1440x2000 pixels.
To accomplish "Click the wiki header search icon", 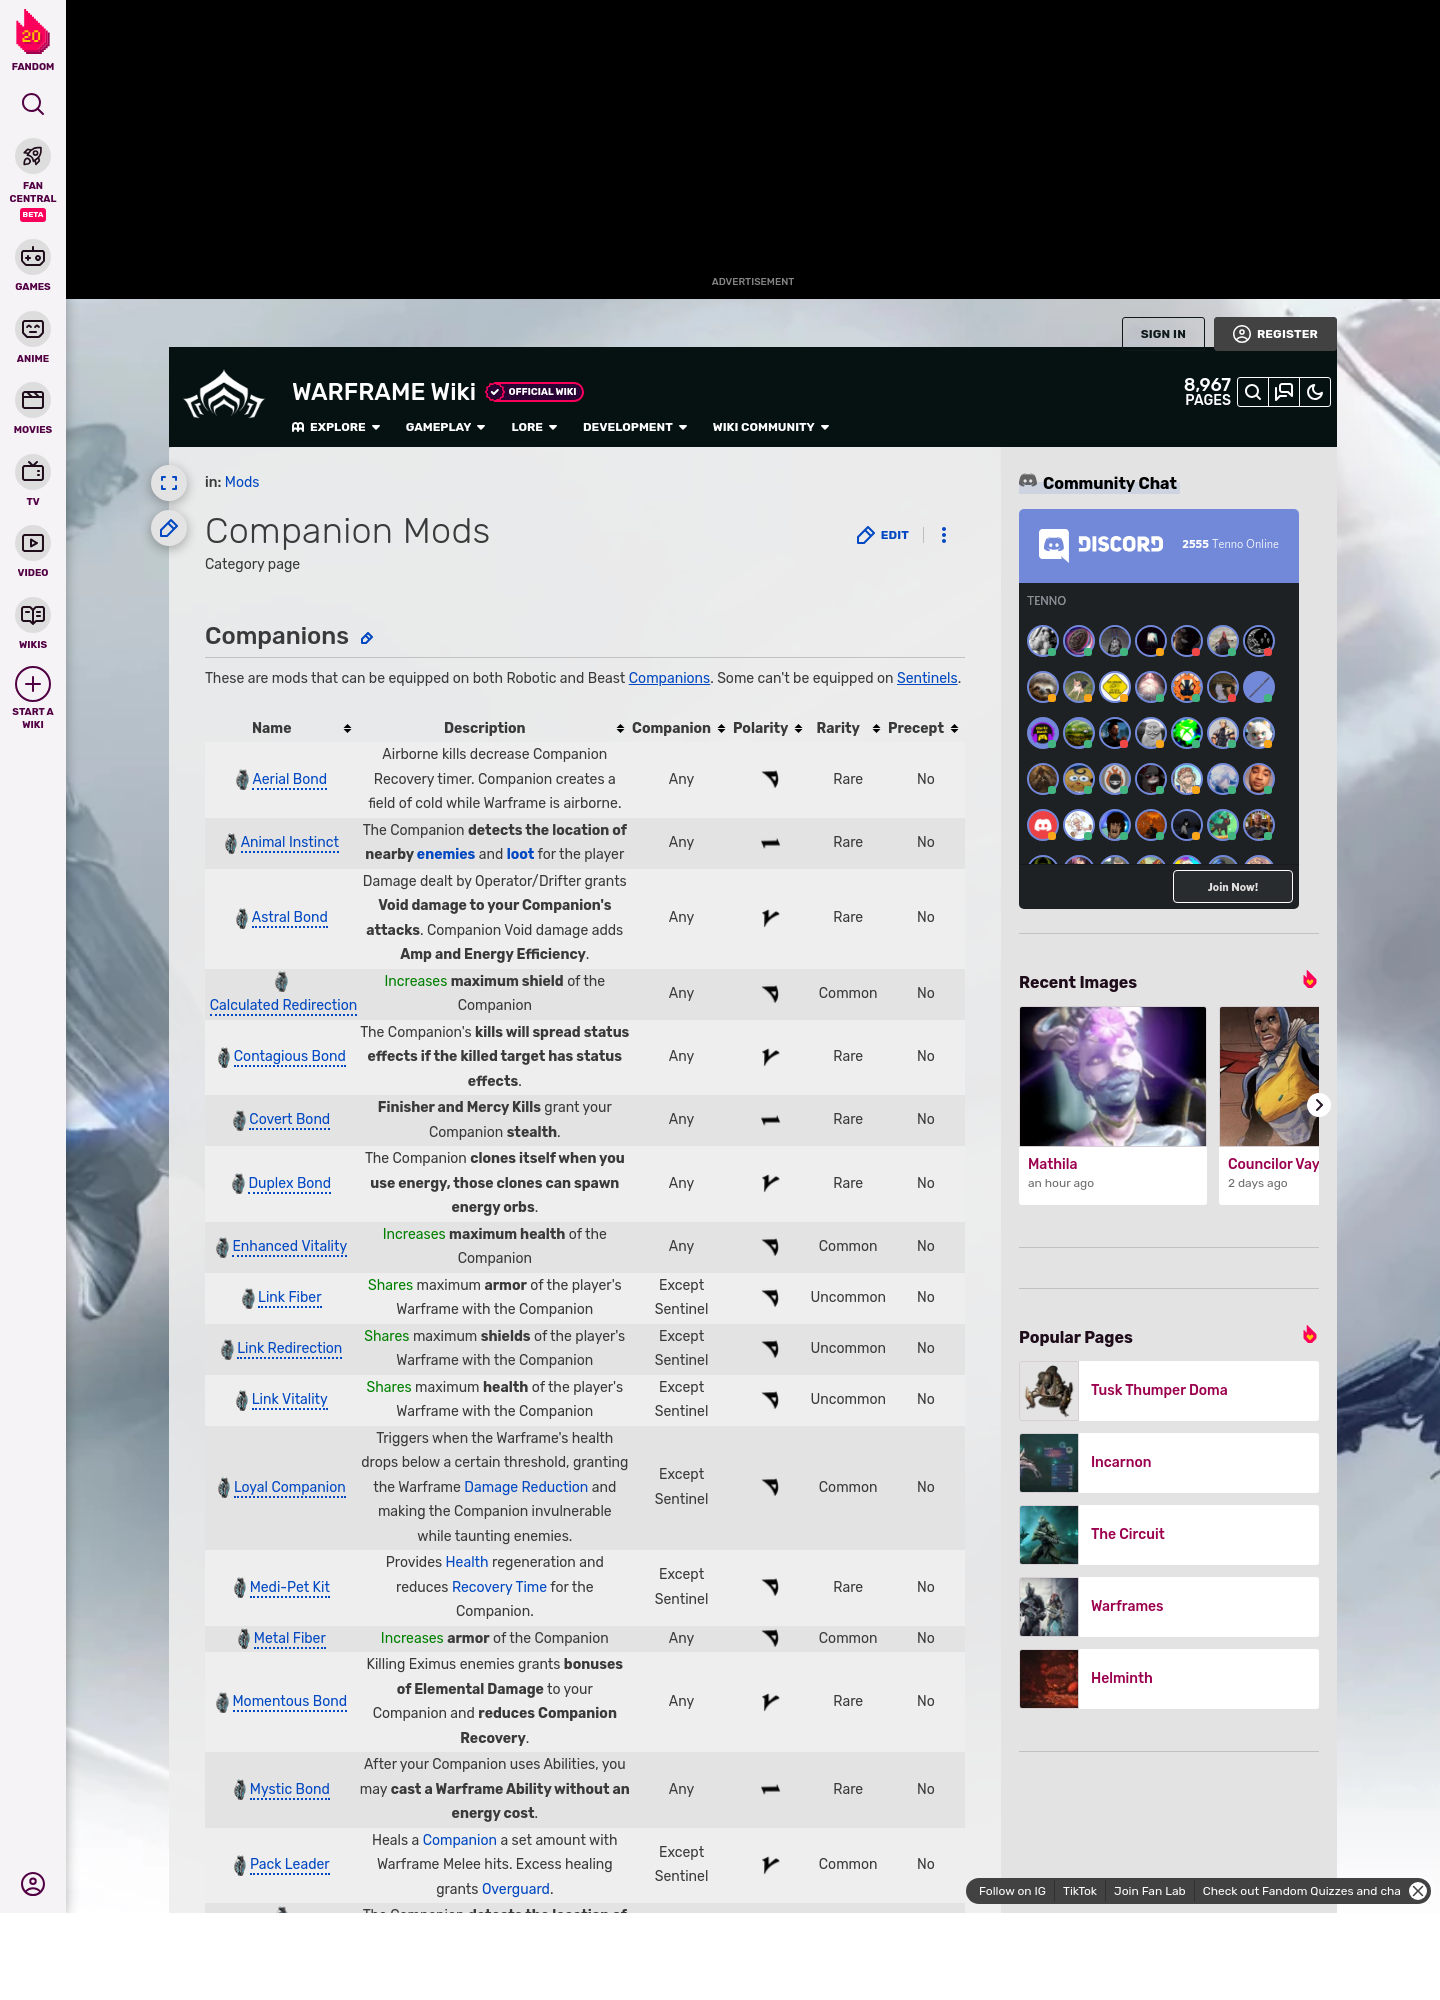I will pos(1252,392).
